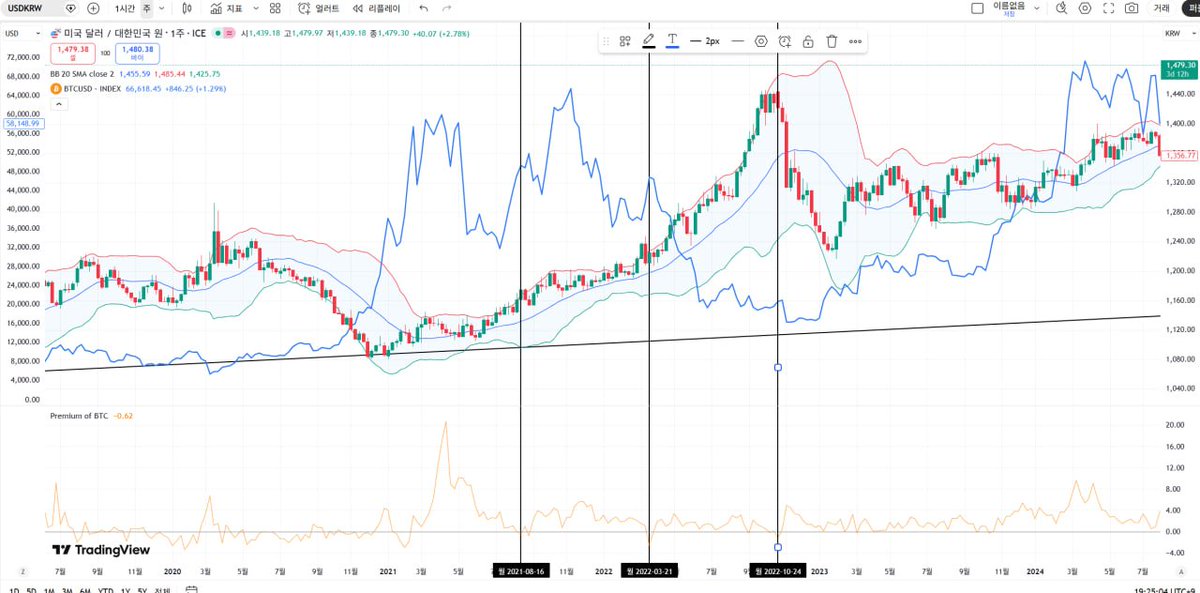Start bar replay with 리플레이
The height and width of the screenshot is (593, 1200).
[x=377, y=8]
